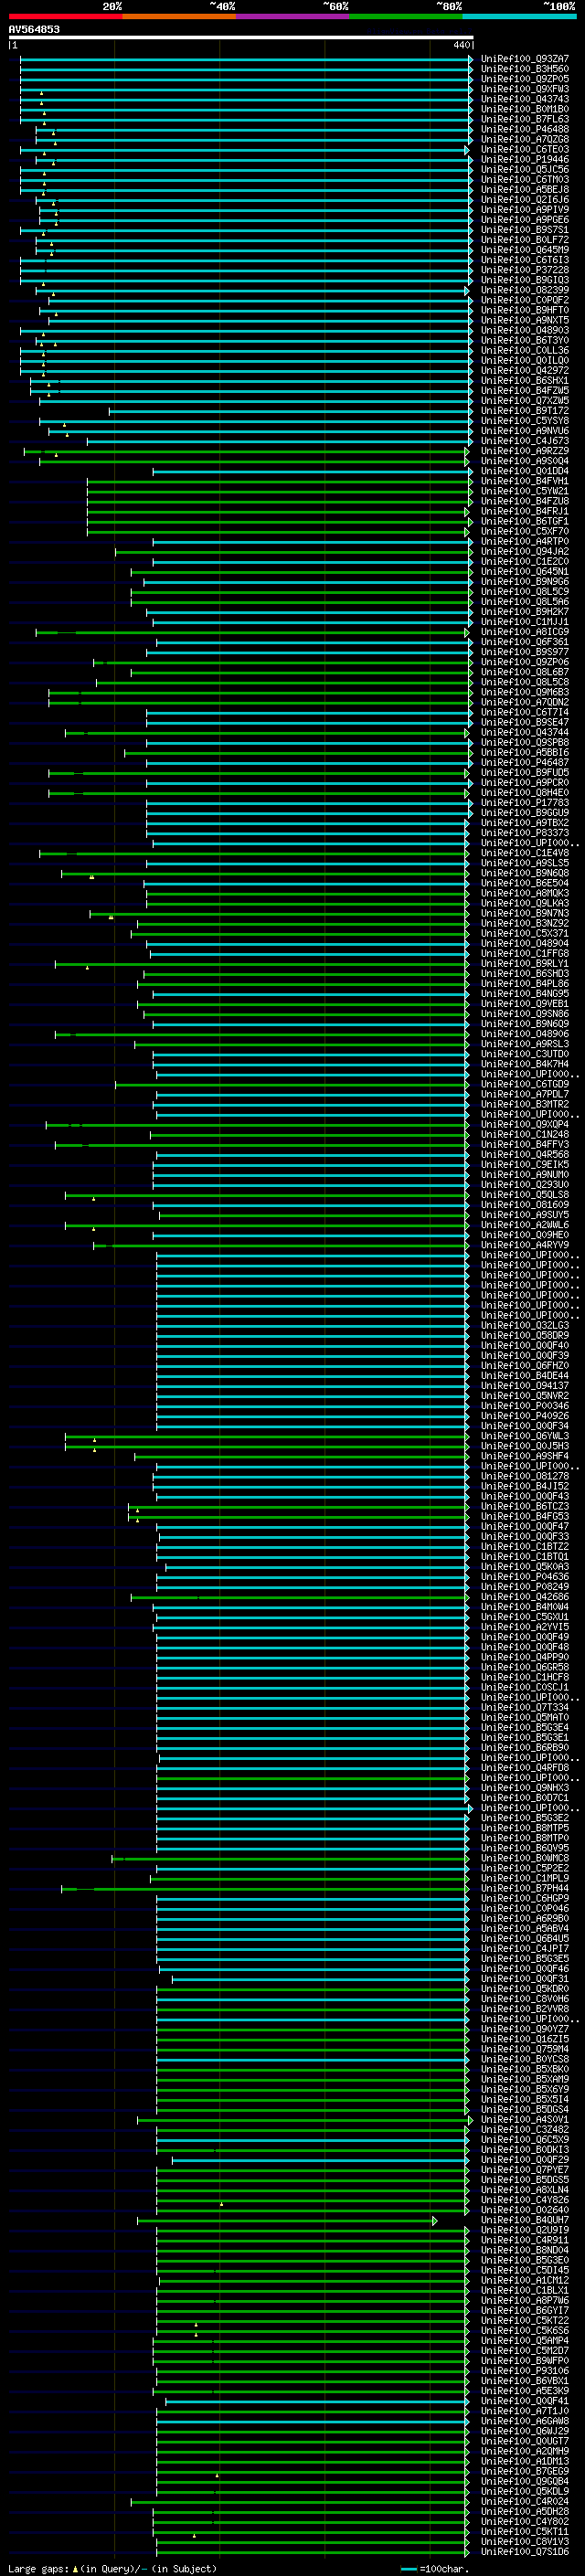The image size is (585, 2576).
Task: Click the UniRef100_B9H2K7 label
Action: (525, 612)
